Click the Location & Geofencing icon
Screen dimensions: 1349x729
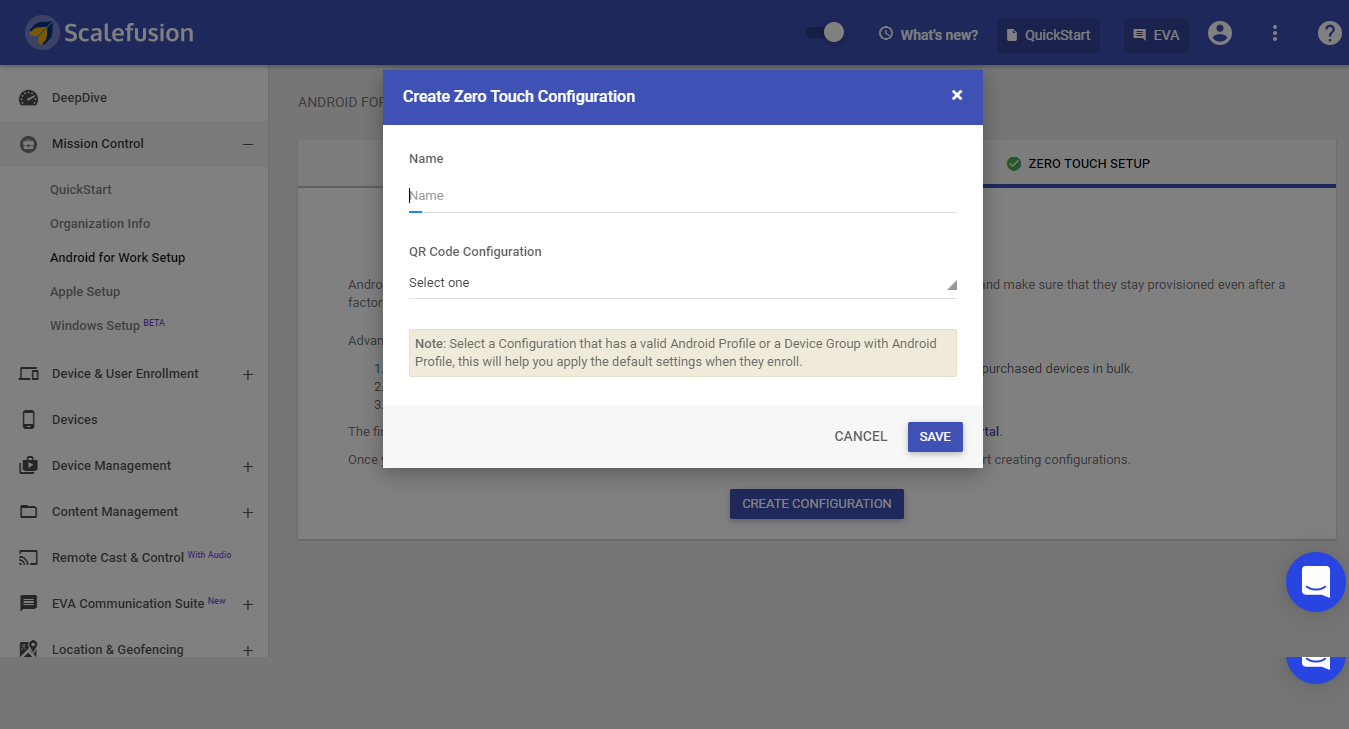point(28,649)
